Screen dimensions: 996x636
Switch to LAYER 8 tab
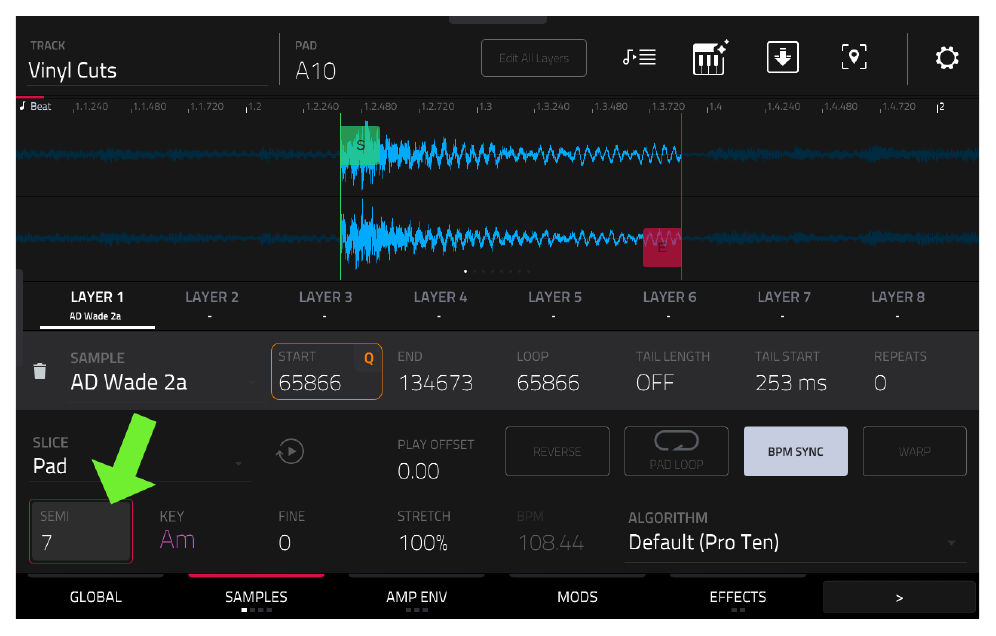pyautogui.click(x=898, y=305)
